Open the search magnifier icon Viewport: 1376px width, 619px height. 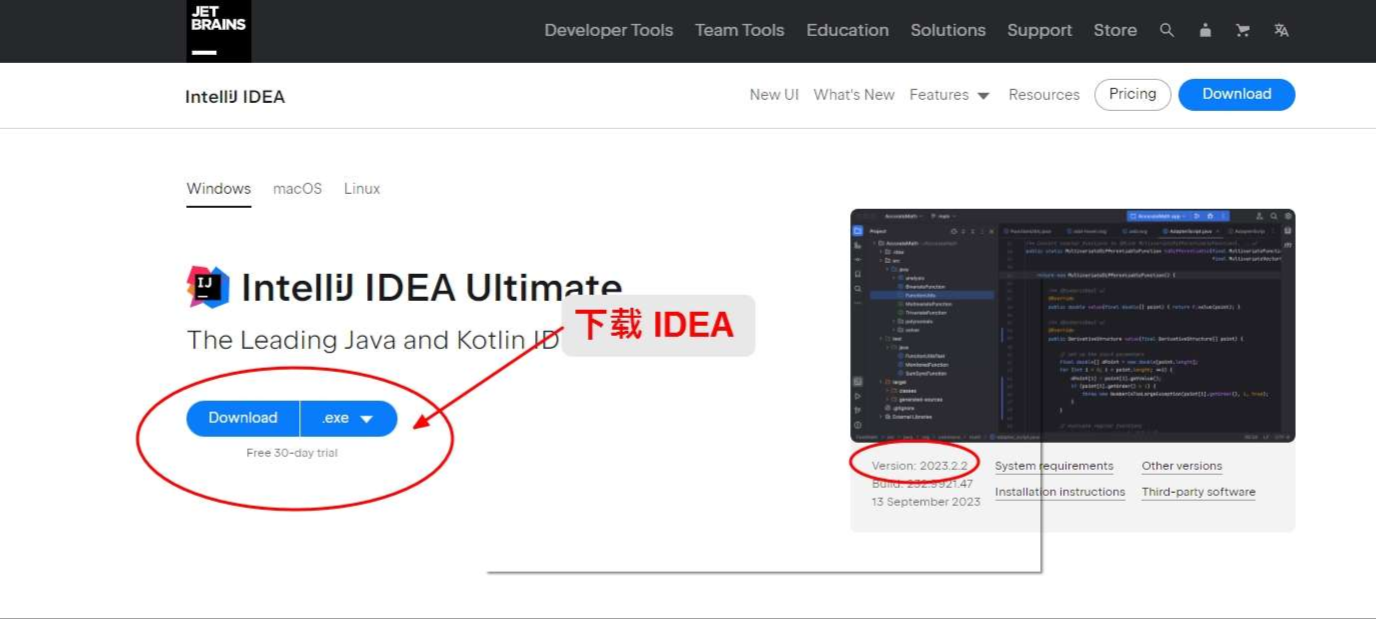[1166, 31]
